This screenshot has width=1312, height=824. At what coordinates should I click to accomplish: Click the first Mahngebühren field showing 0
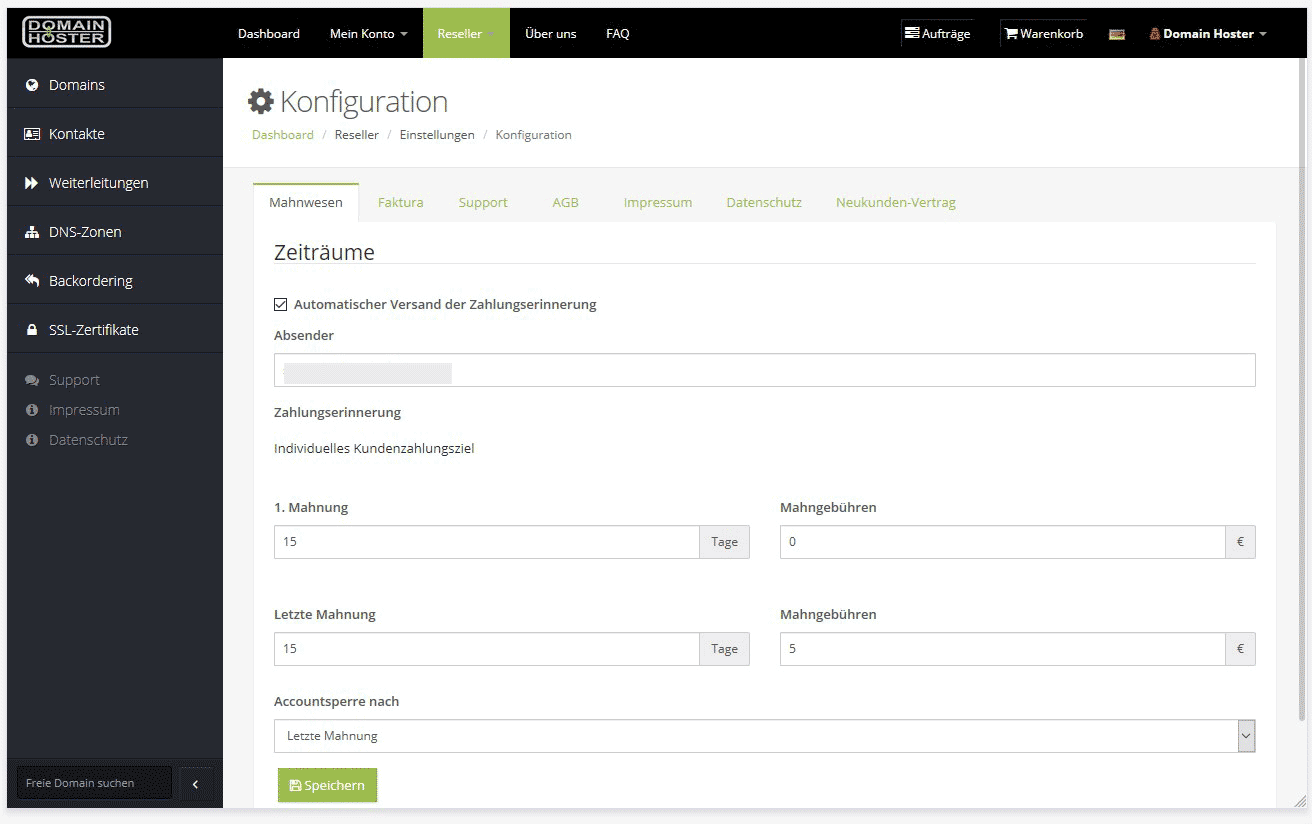(x=1002, y=542)
